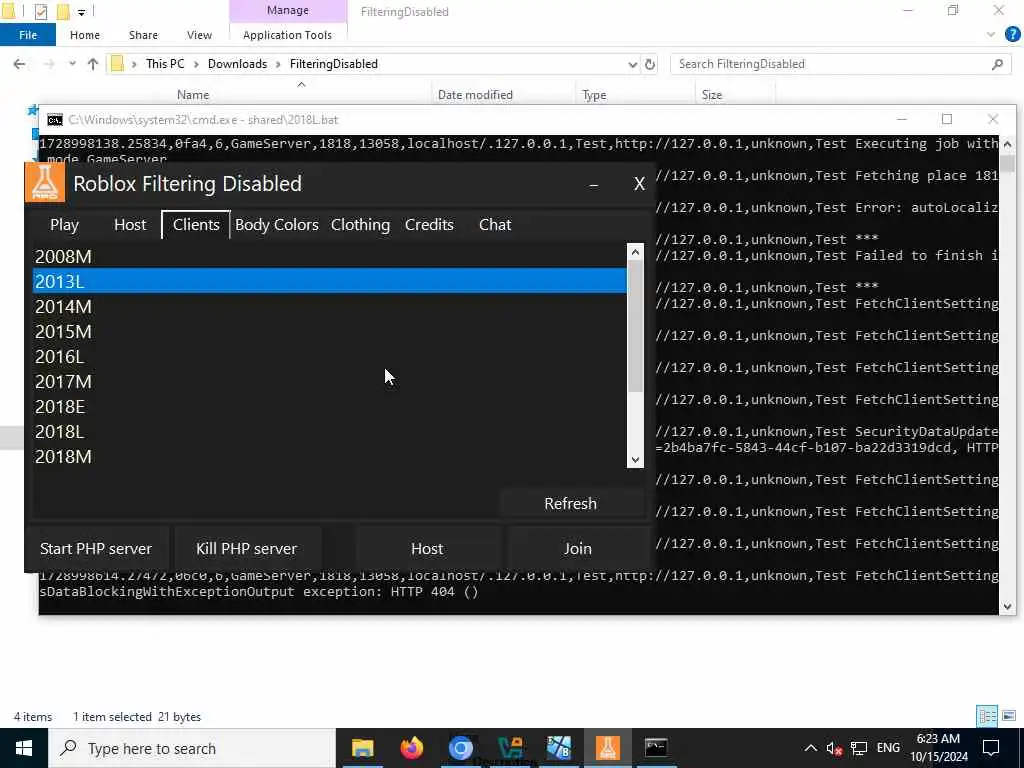The height and width of the screenshot is (768, 1024).
Task: Click Kill PHP server button
Action: coord(247,549)
